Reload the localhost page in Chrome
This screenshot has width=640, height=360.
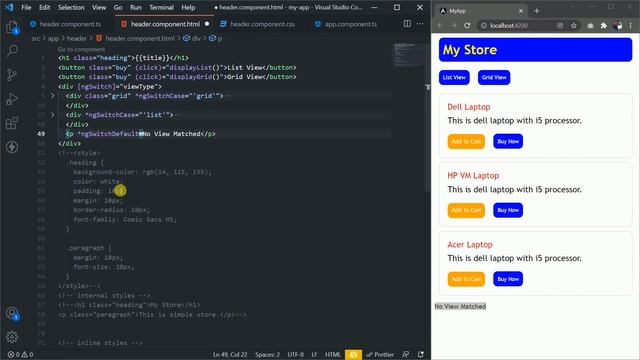(x=467, y=25)
